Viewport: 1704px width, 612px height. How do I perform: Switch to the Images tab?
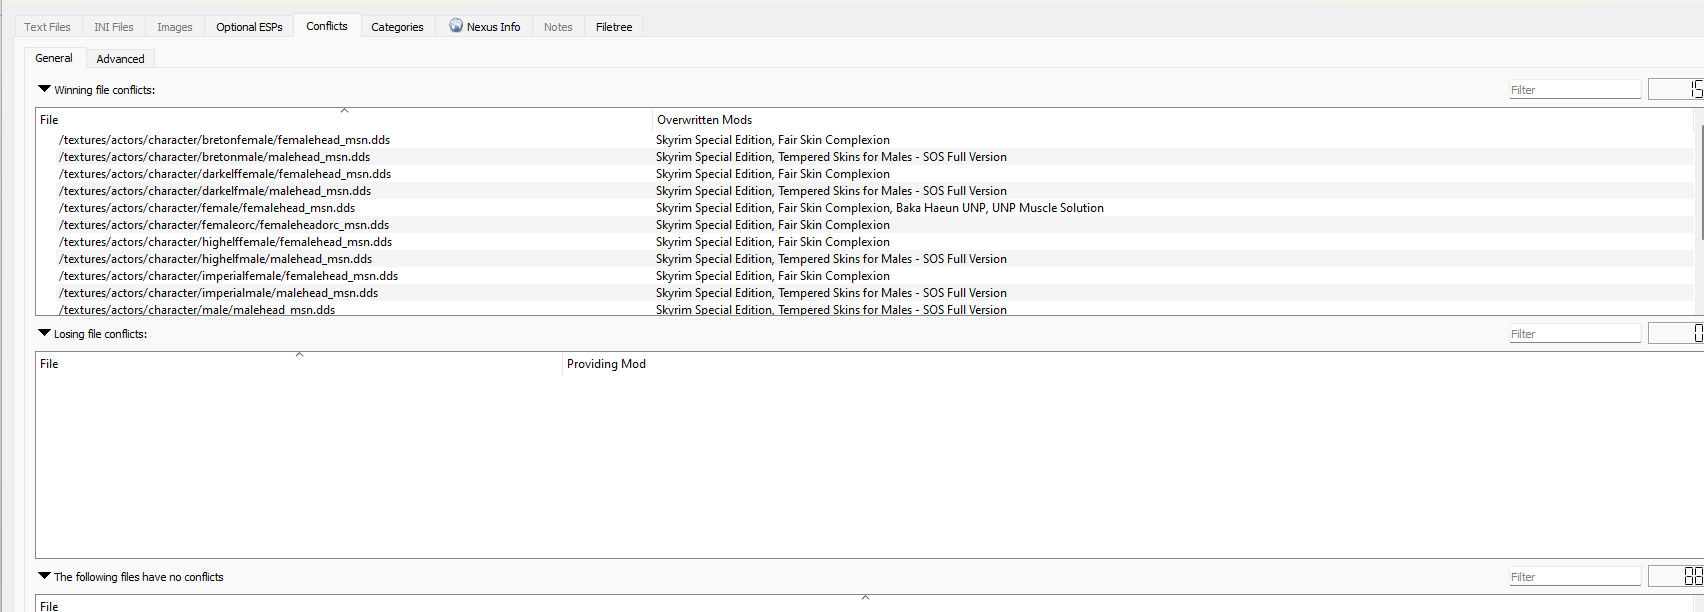175,27
